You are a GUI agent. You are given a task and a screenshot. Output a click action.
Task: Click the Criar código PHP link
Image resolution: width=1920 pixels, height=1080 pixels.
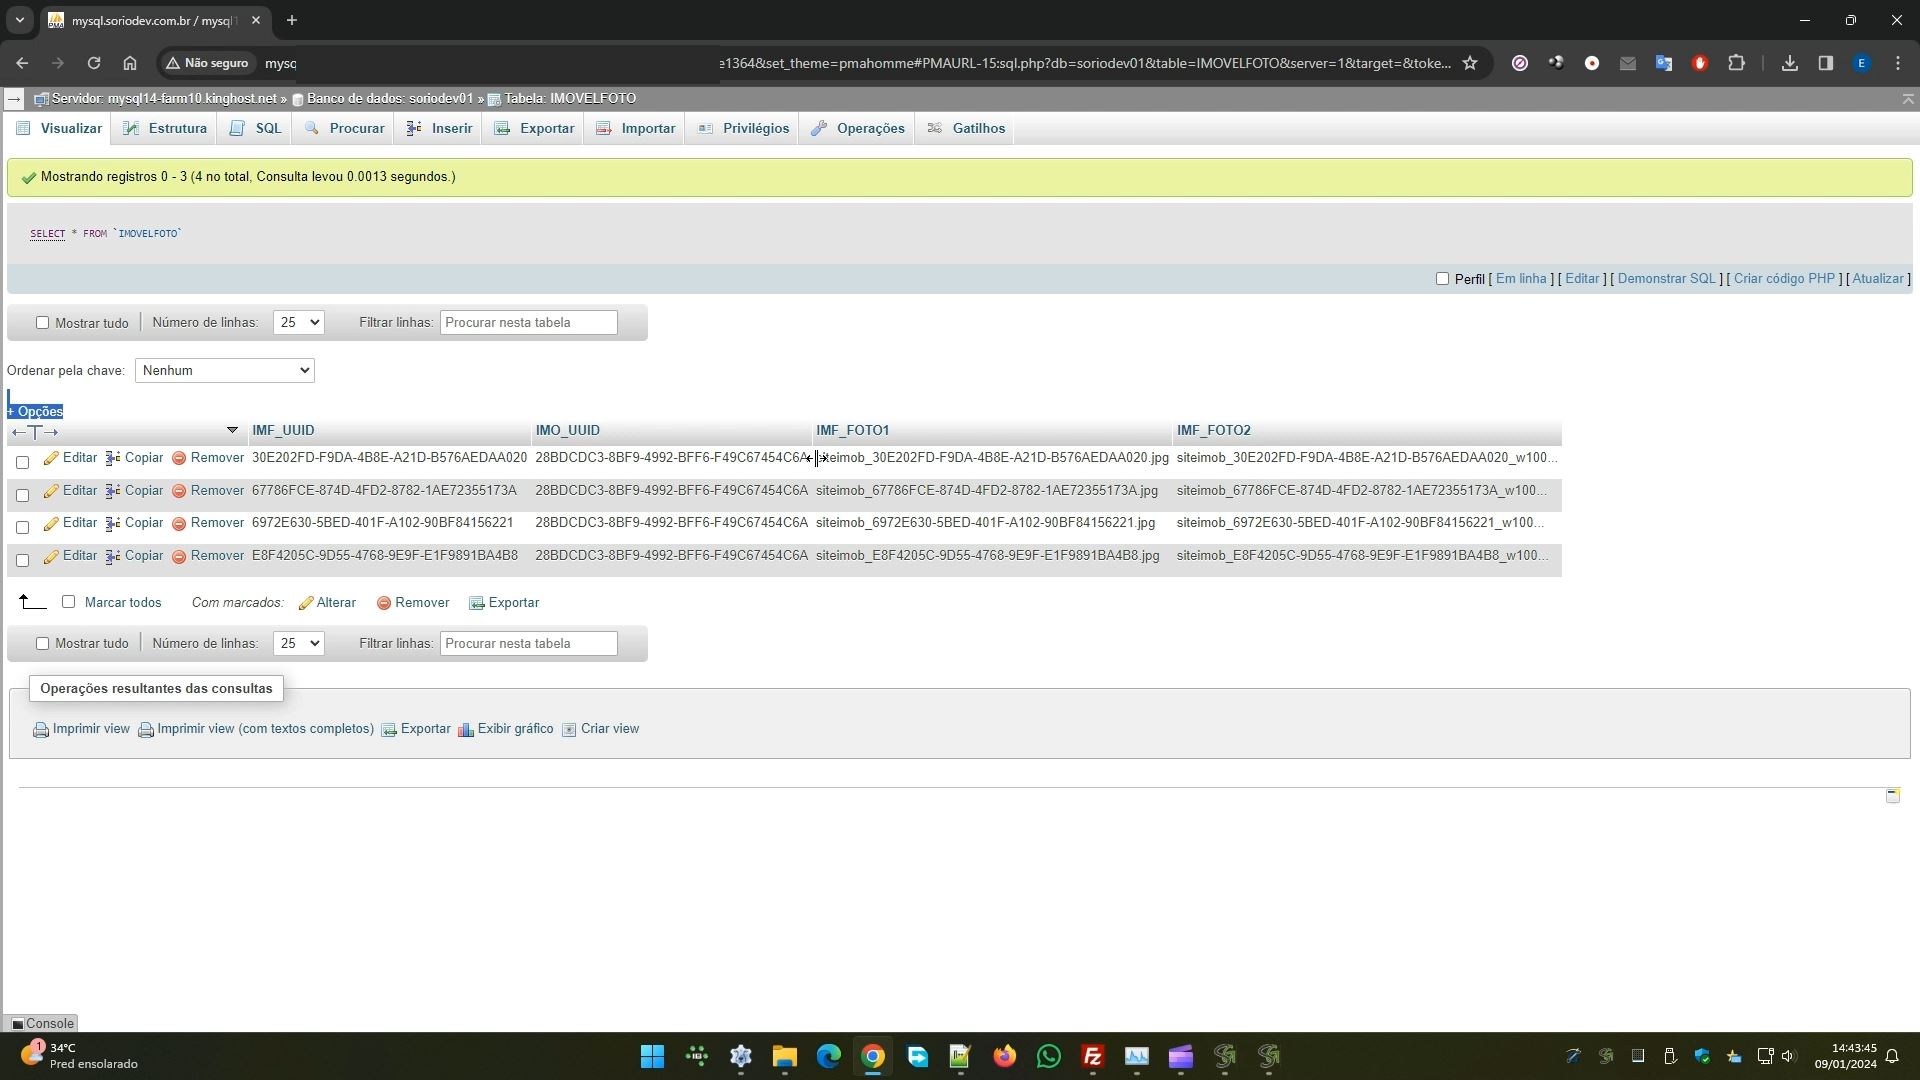pos(1783,279)
